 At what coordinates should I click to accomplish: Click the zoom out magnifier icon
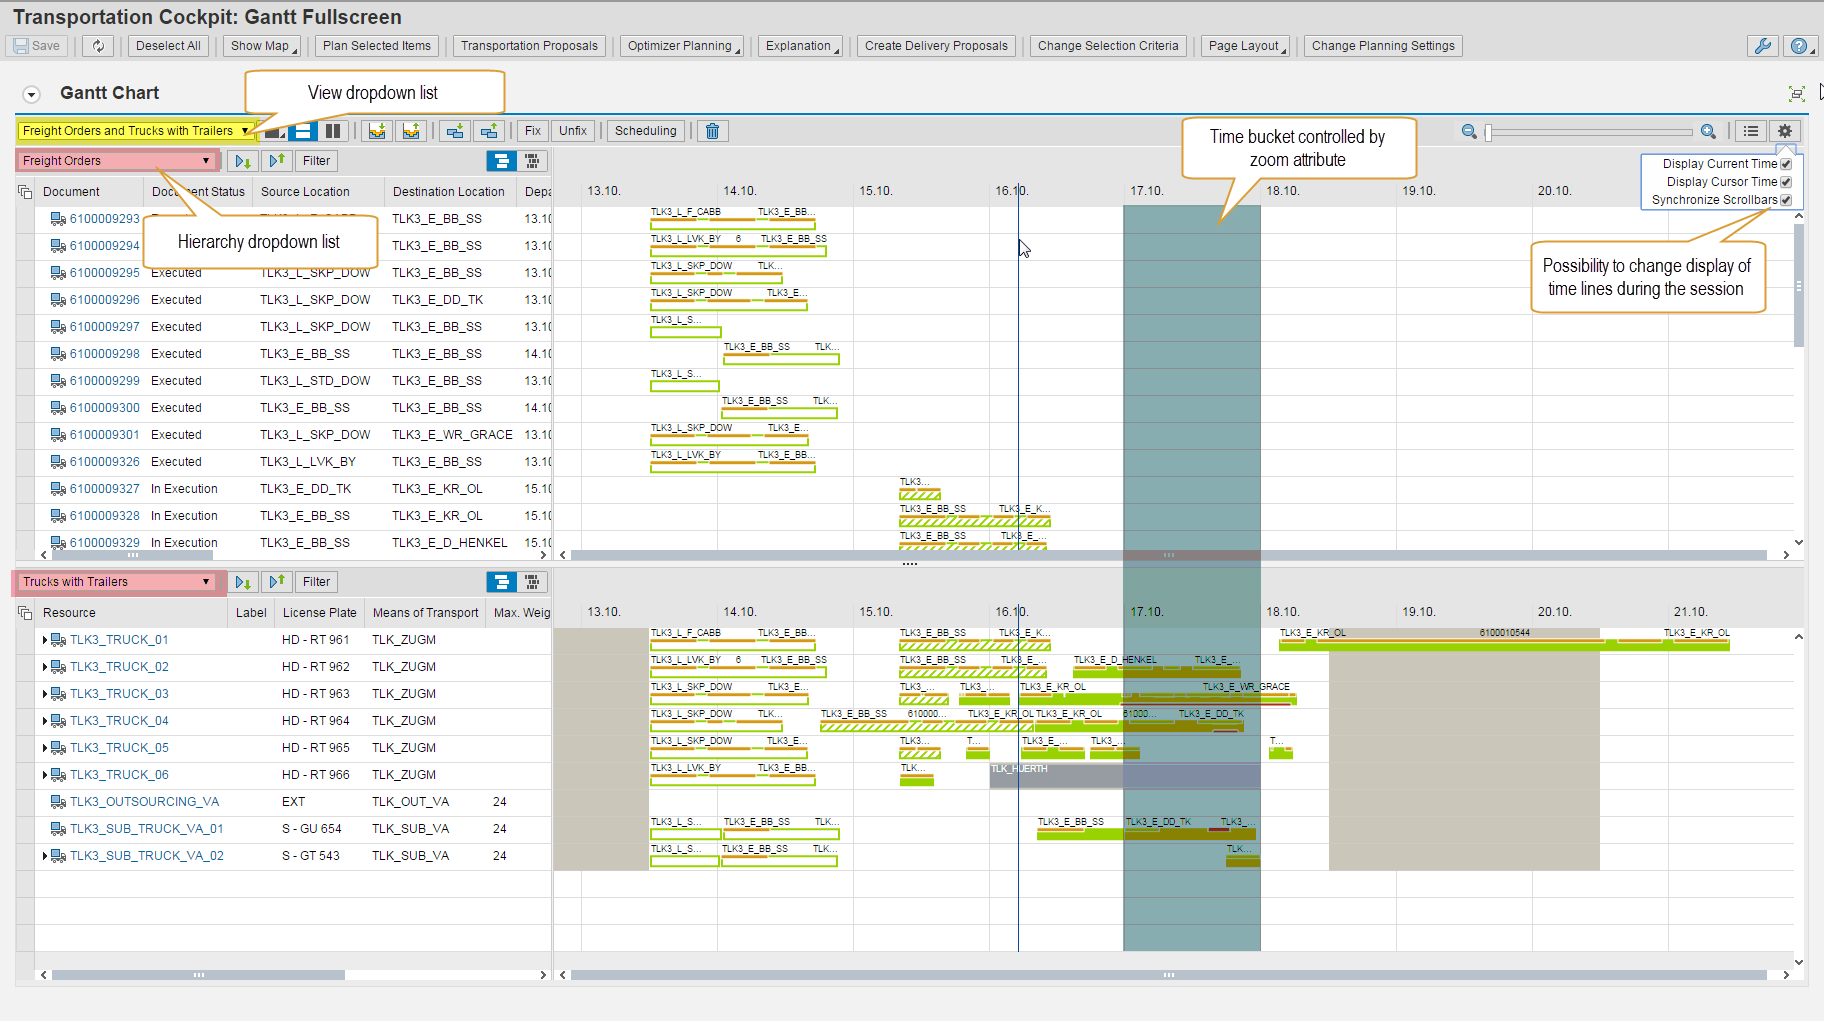pos(1469,131)
